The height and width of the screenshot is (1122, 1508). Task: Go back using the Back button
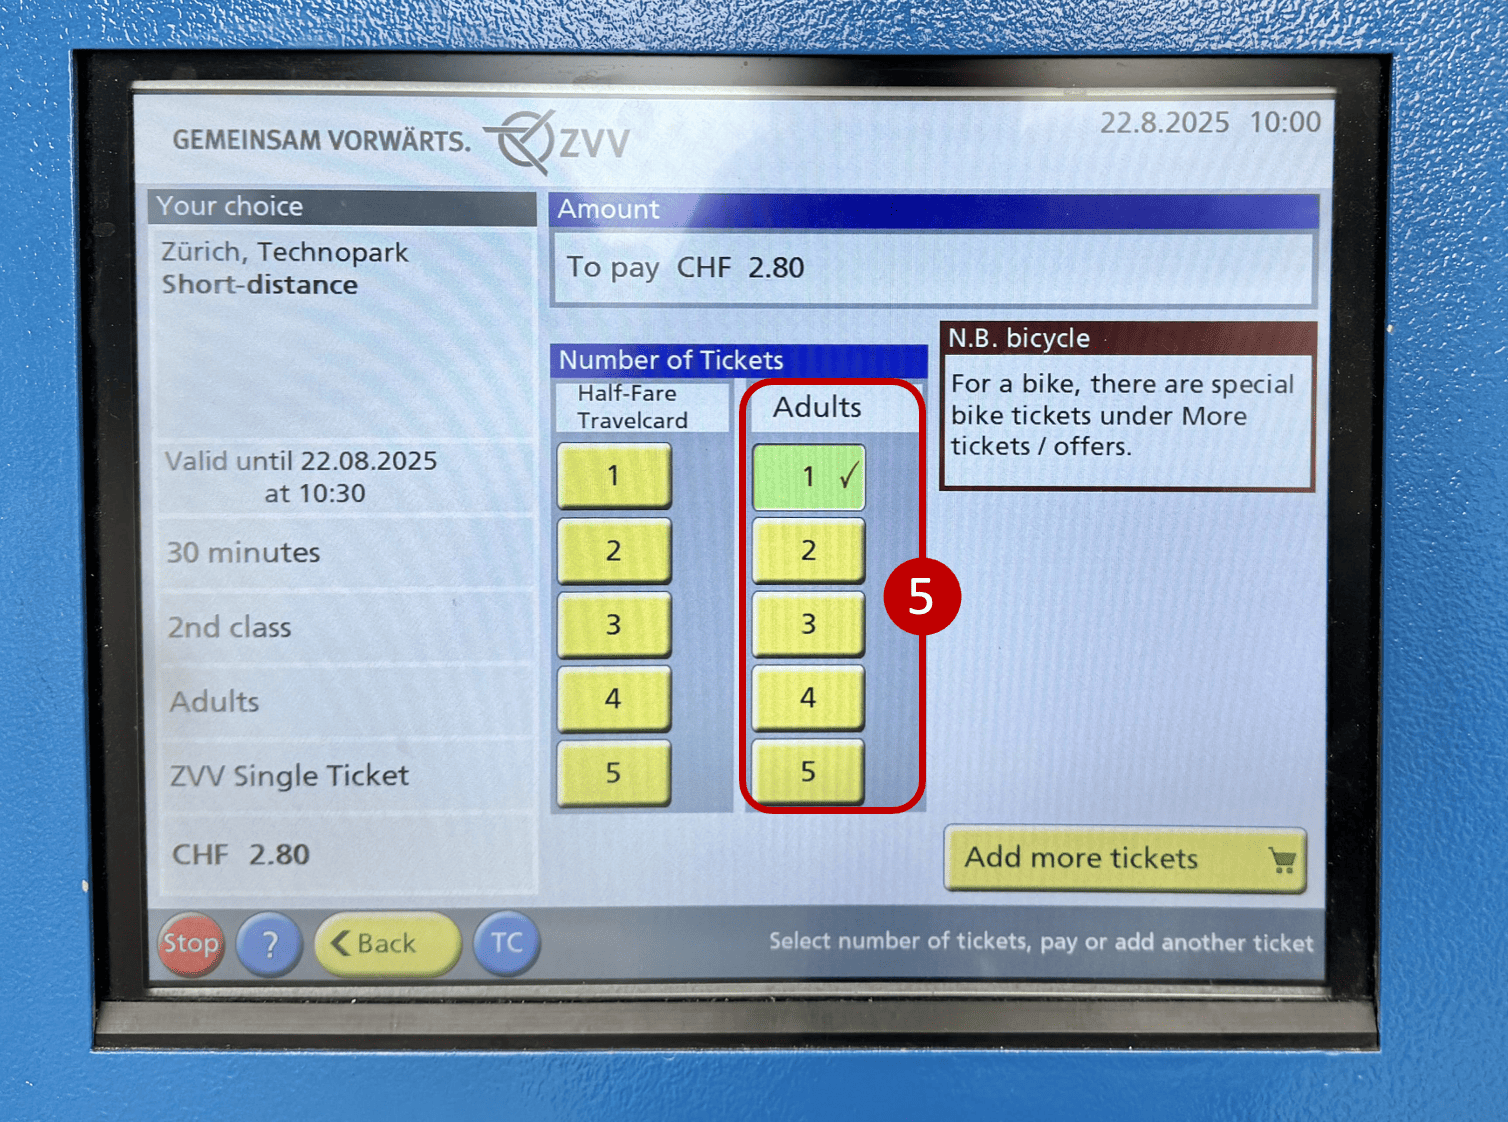386,943
